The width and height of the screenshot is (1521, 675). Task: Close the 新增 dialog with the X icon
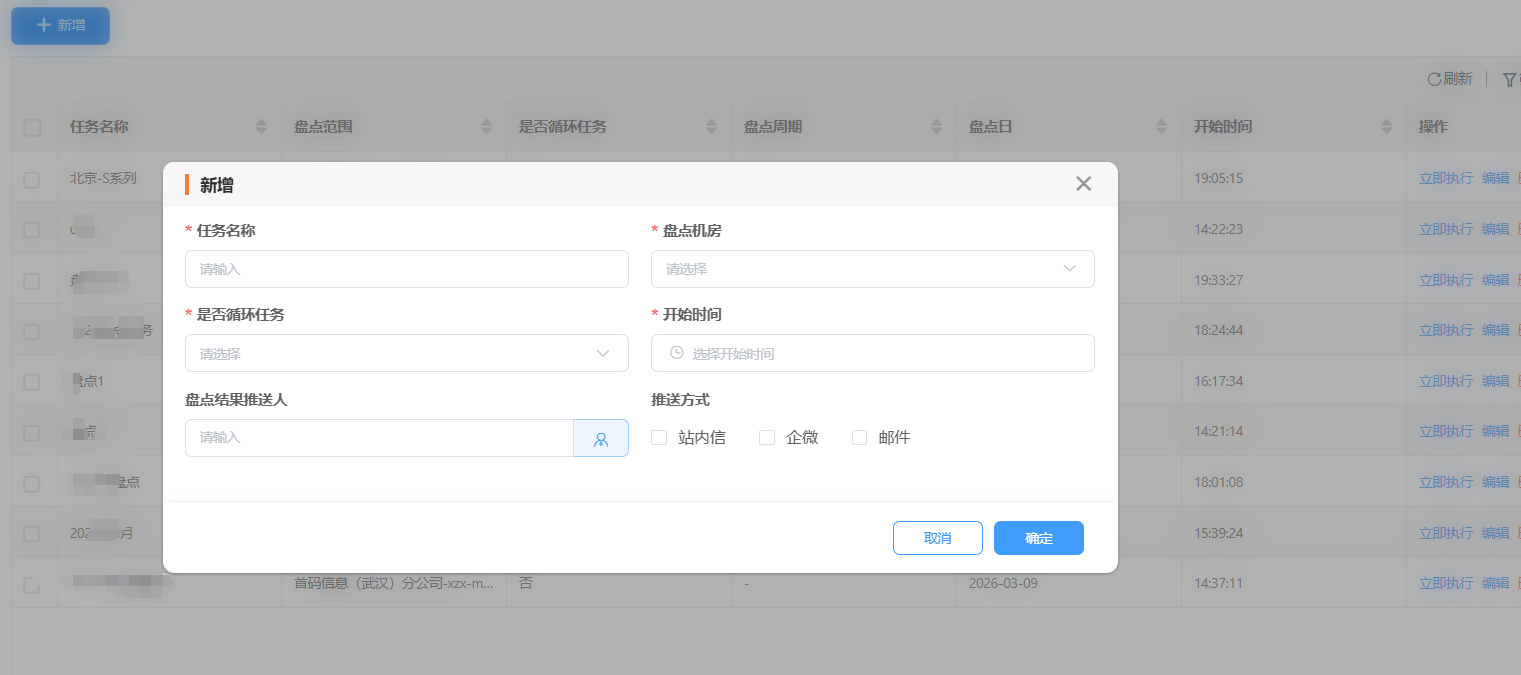1083,184
